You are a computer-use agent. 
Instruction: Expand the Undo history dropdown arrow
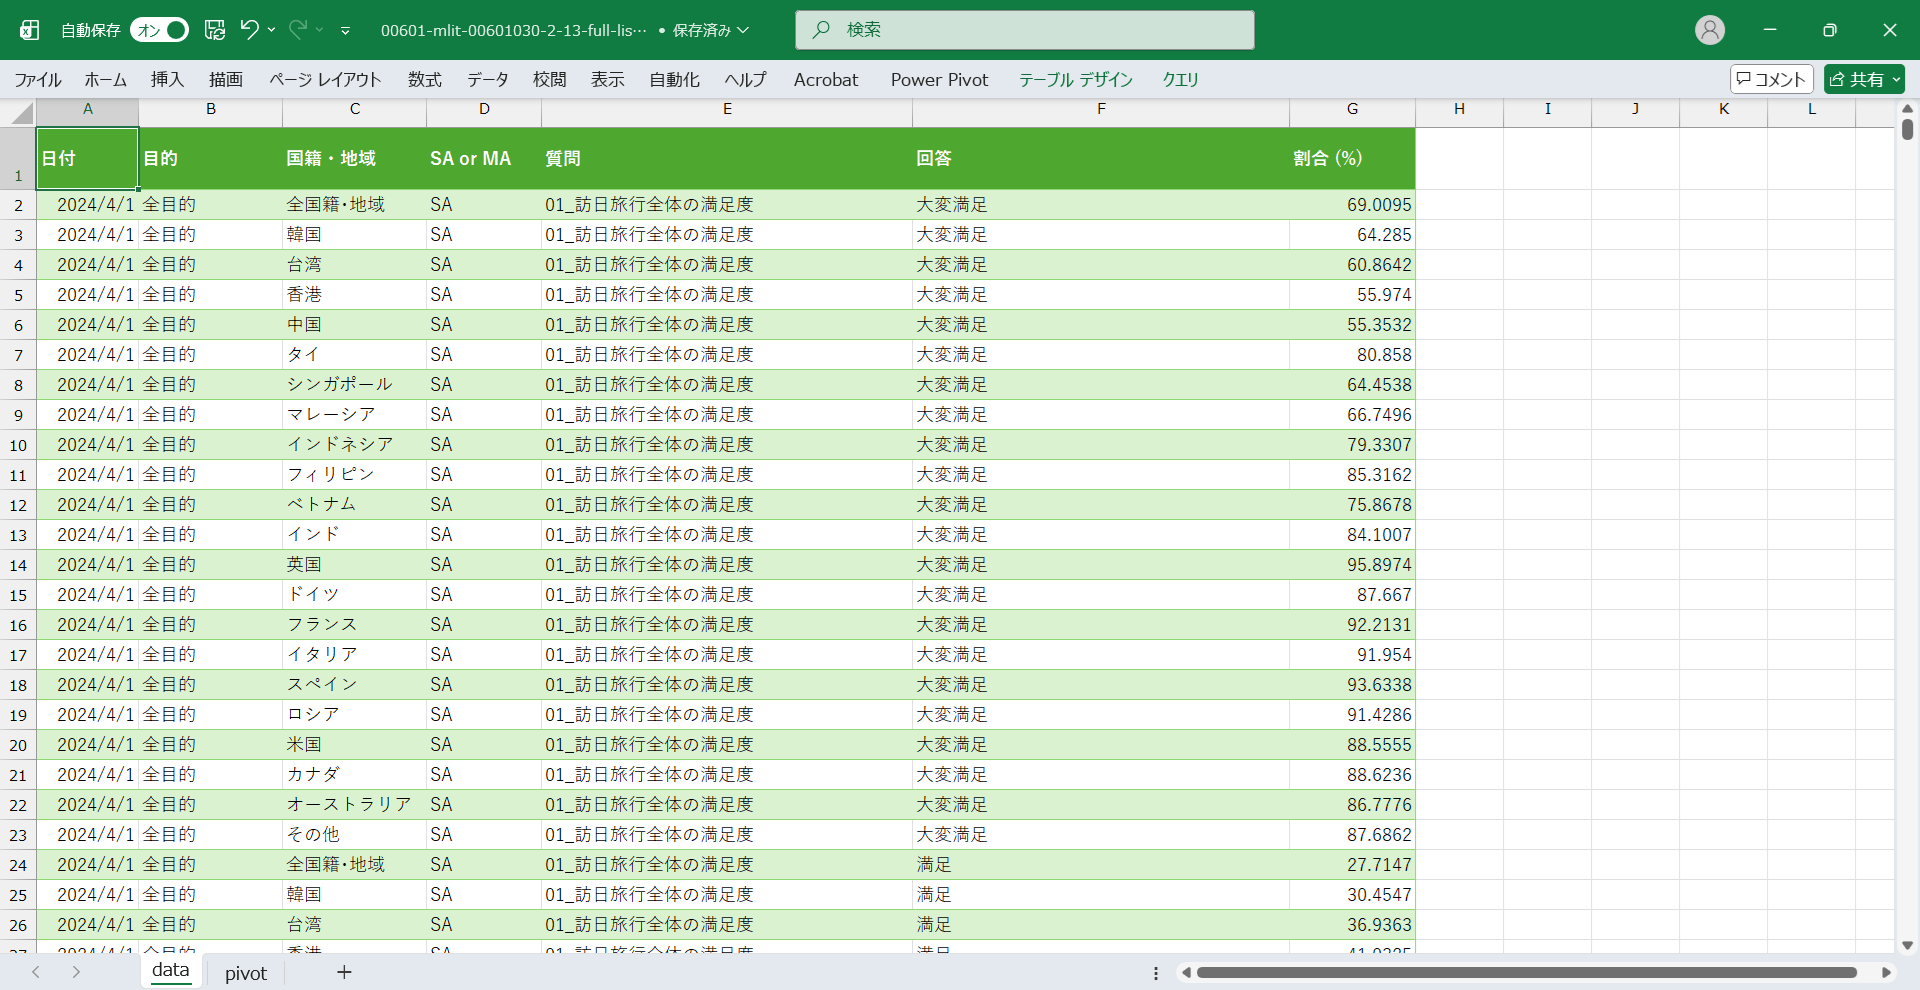point(272,30)
